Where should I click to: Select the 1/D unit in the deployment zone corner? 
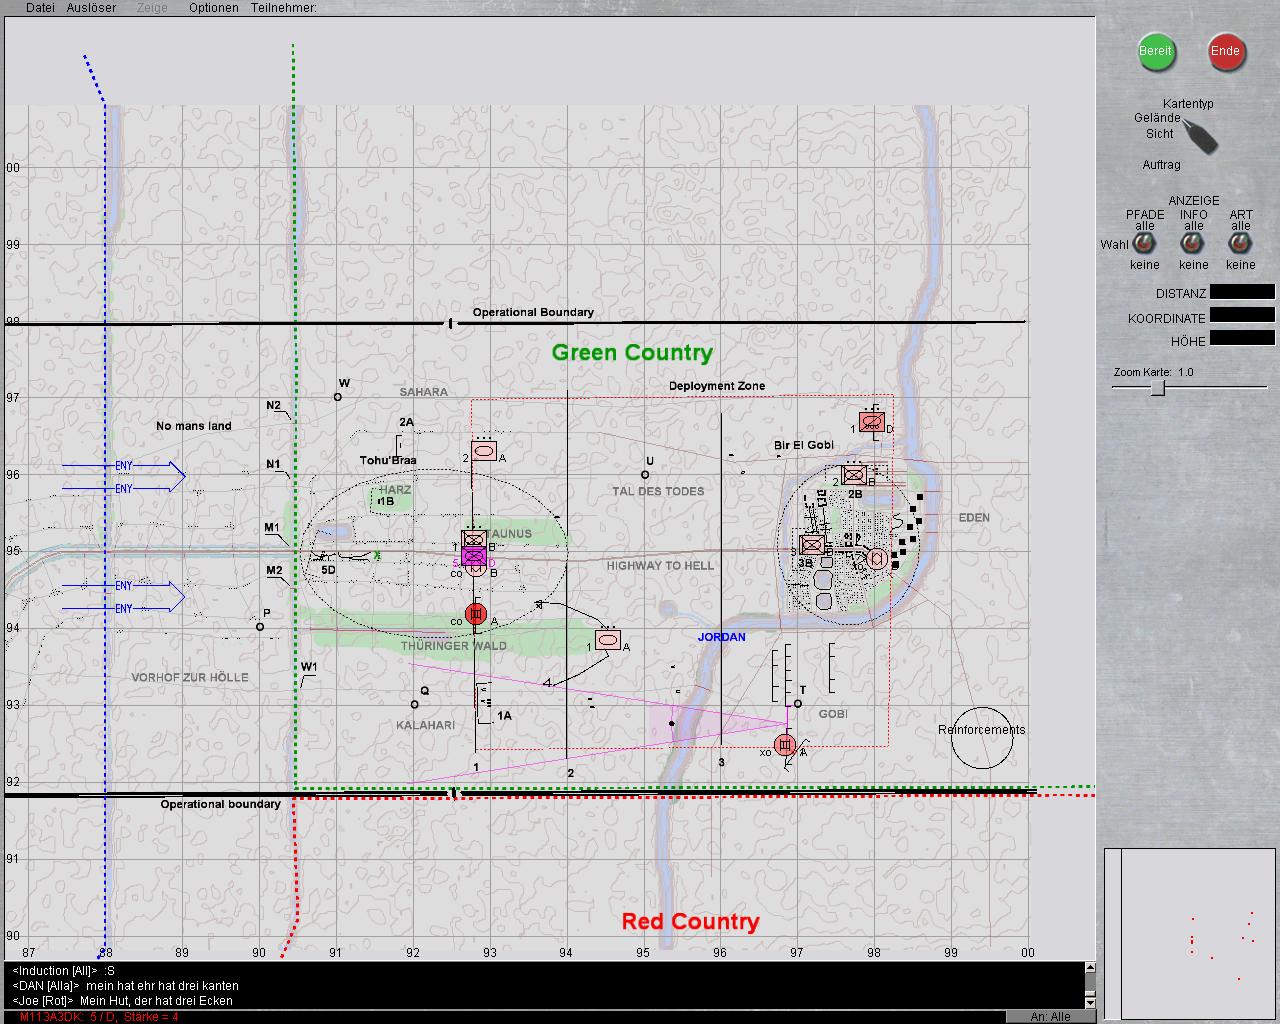tap(872, 423)
